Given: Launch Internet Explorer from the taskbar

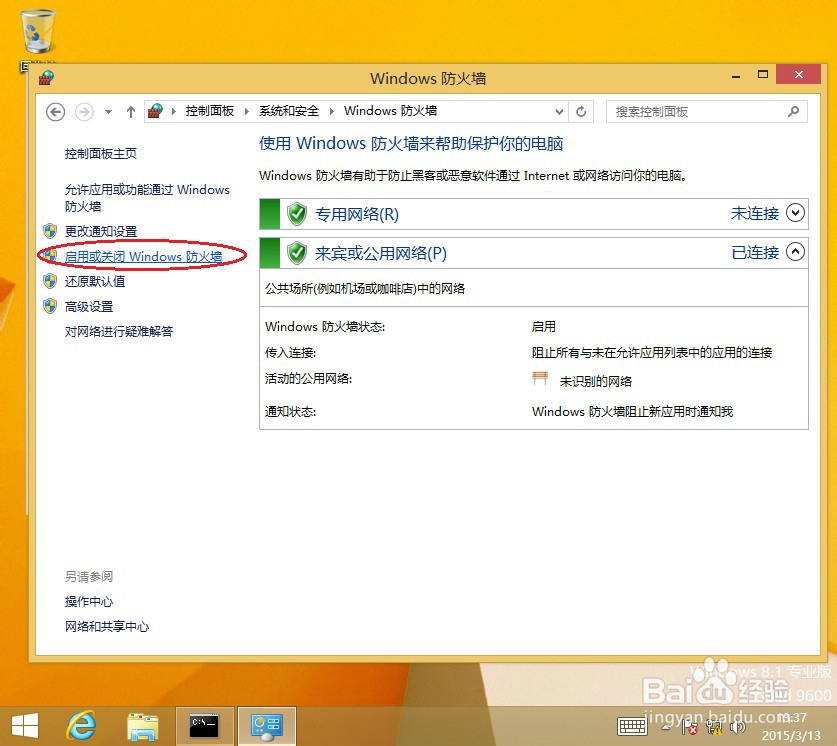Looking at the screenshot, I should (x=81, y=726).
